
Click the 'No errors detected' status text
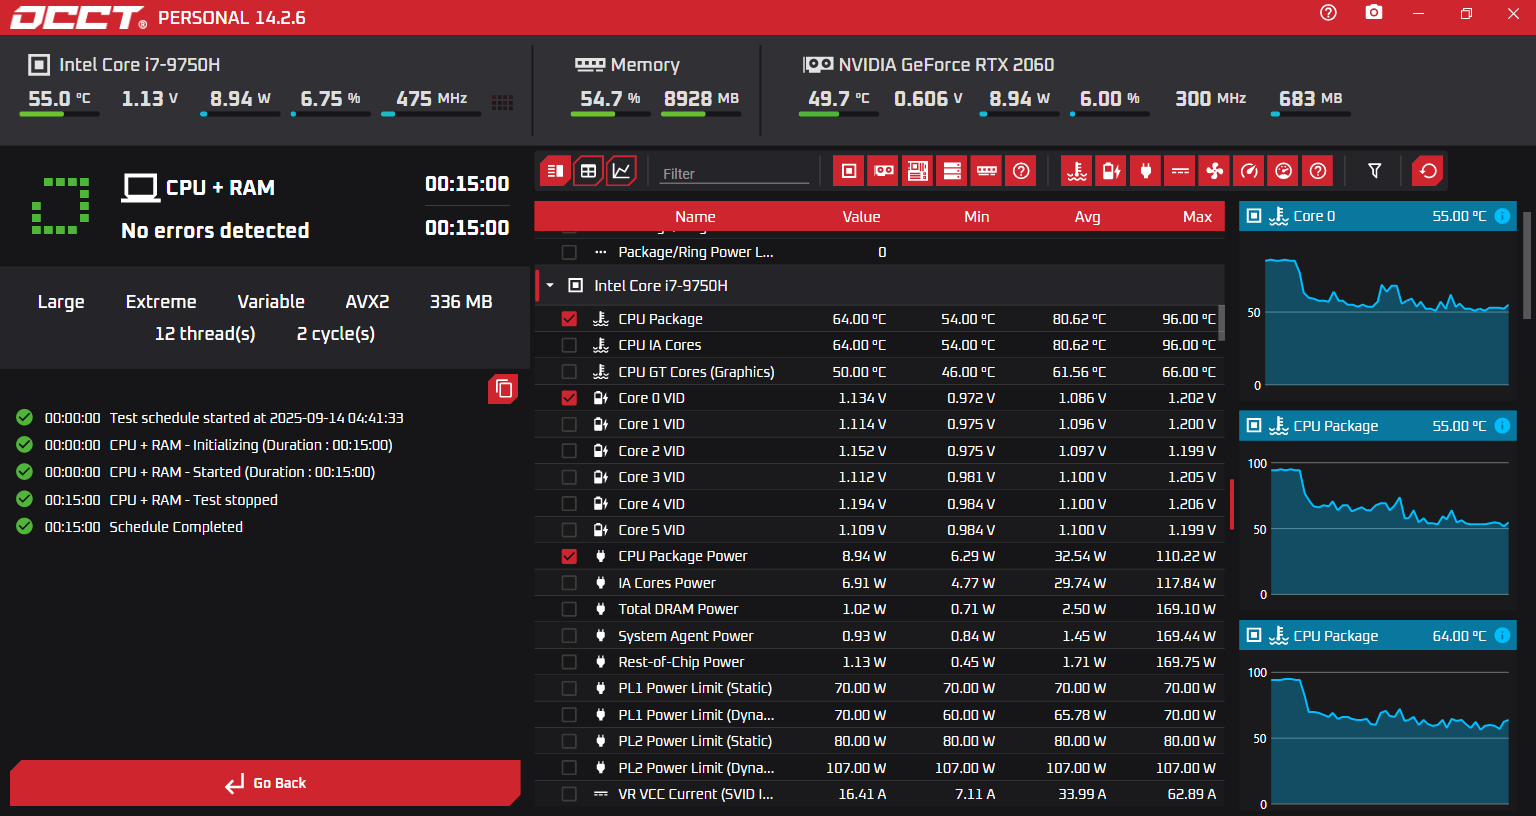(x=215, y=231)
